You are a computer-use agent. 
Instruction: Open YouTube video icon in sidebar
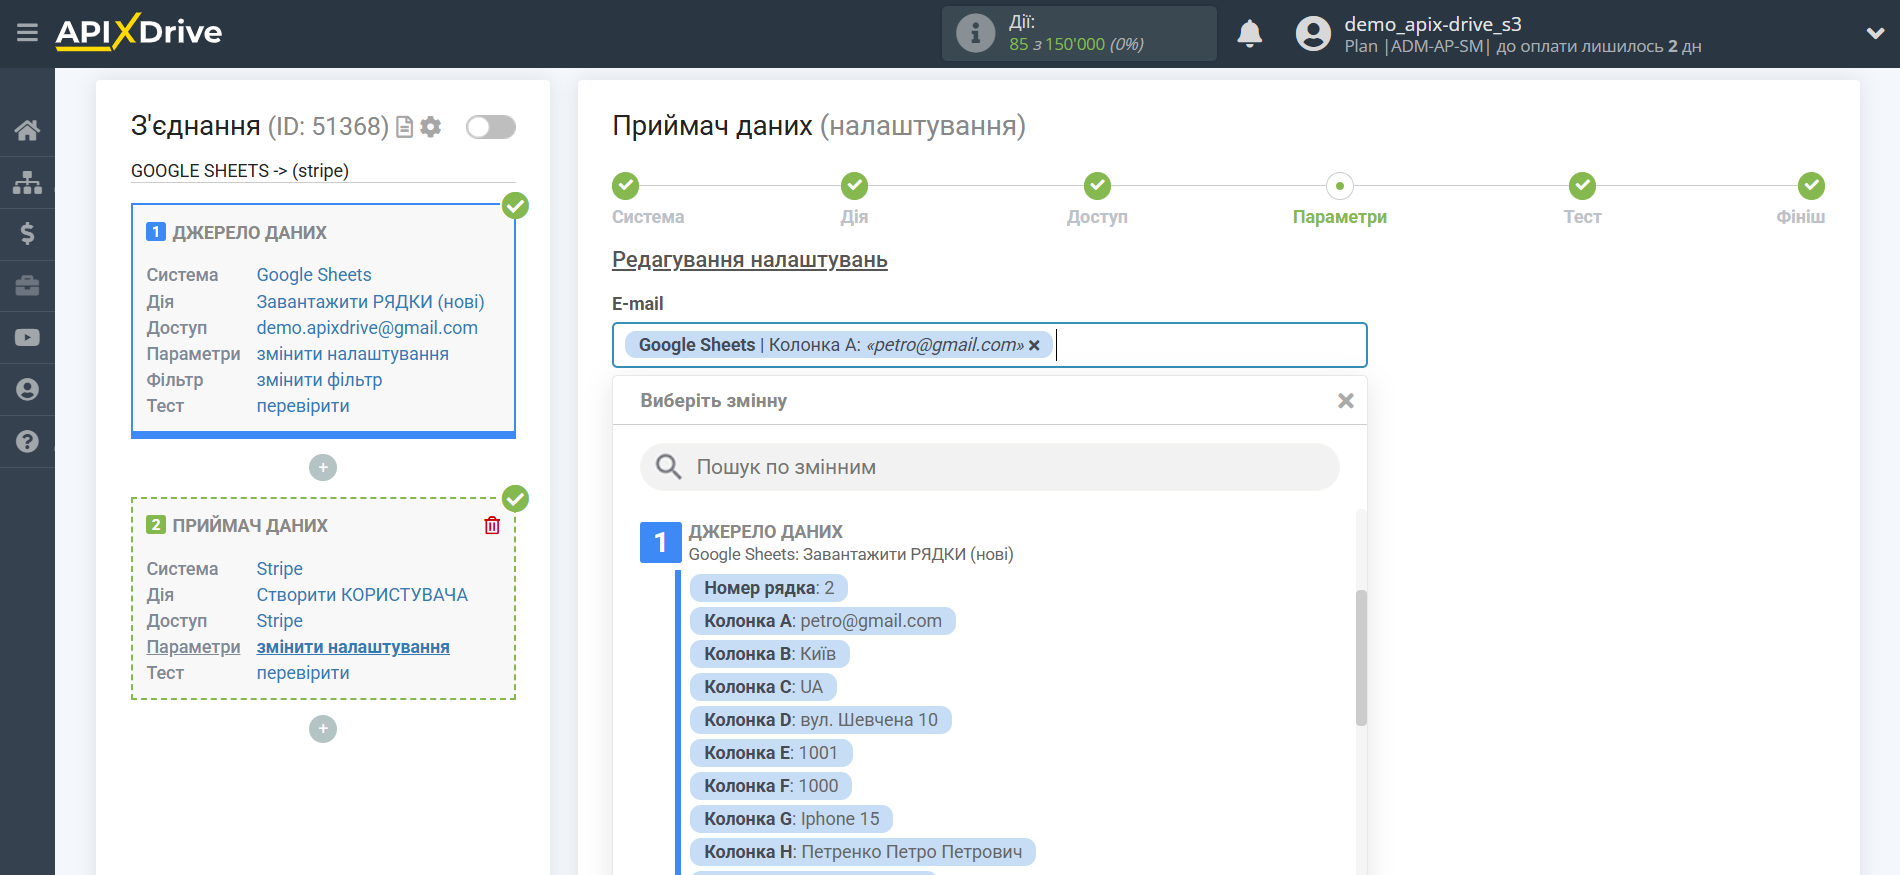(x=27, y=338)
